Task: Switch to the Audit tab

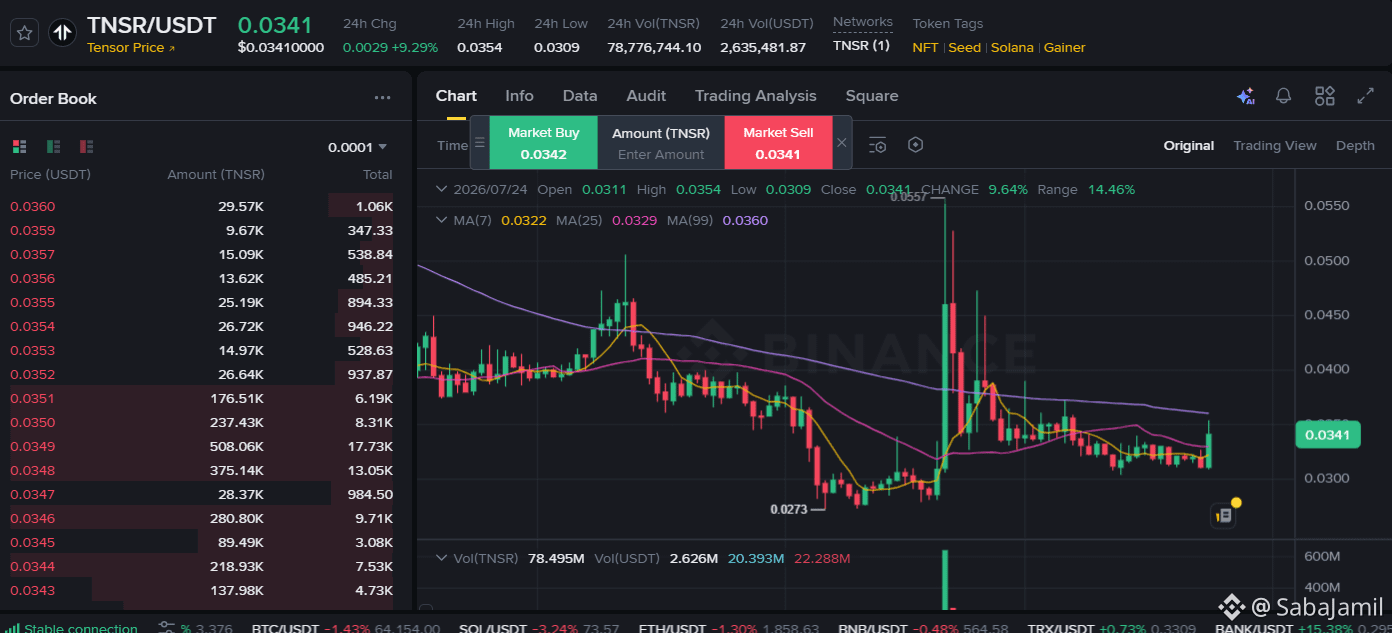Action: (x=646, y=96)
